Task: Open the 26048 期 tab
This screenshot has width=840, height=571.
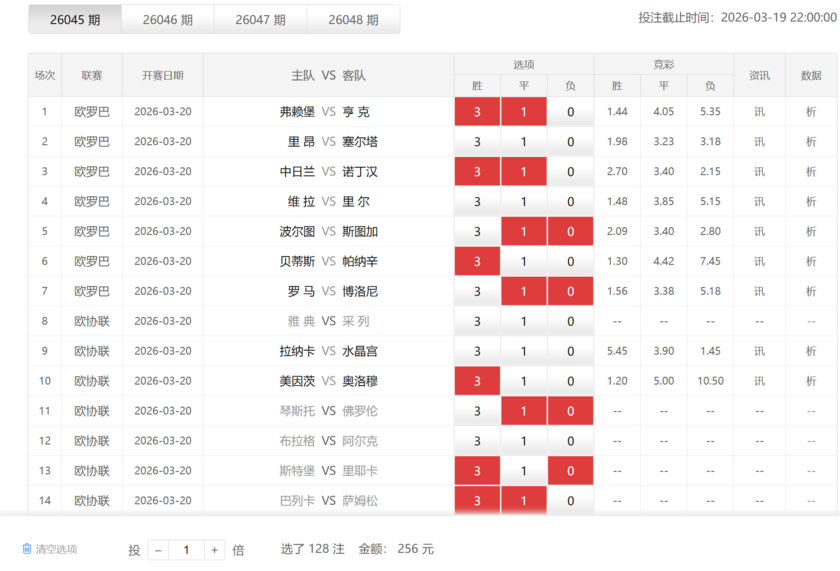Action: coord(353,19)
